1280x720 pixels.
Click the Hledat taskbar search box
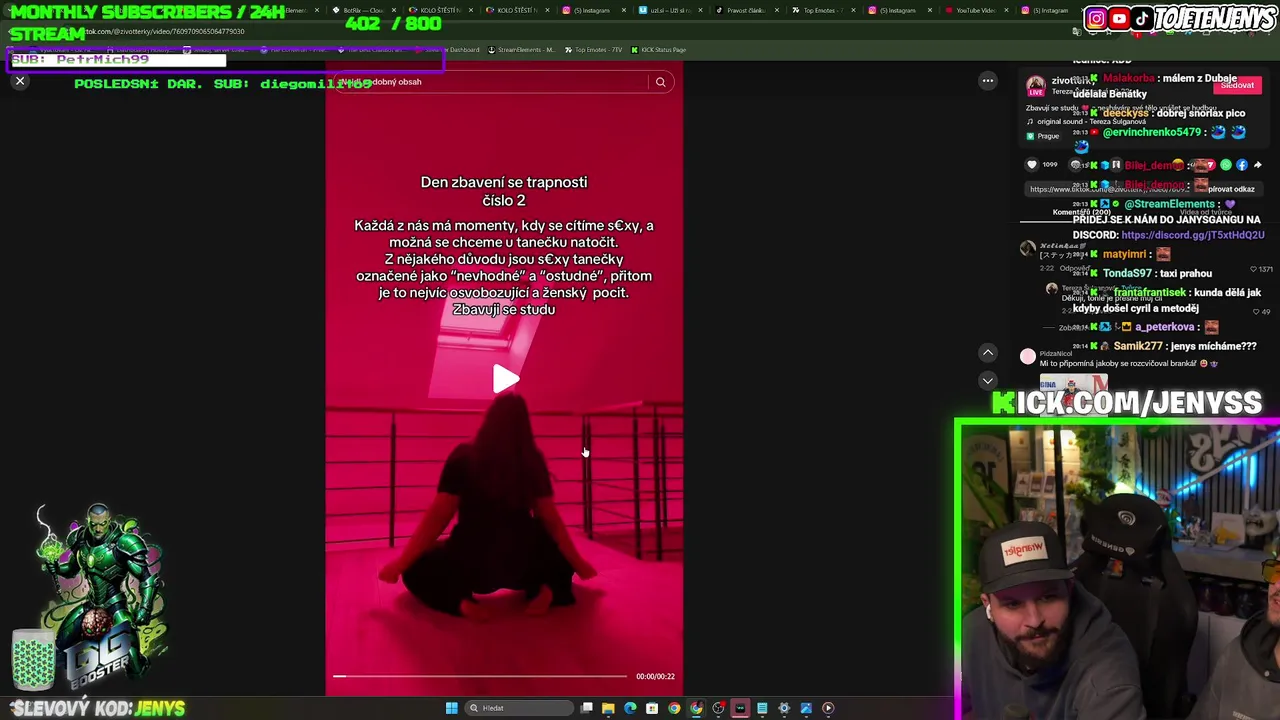pos(519,708)
